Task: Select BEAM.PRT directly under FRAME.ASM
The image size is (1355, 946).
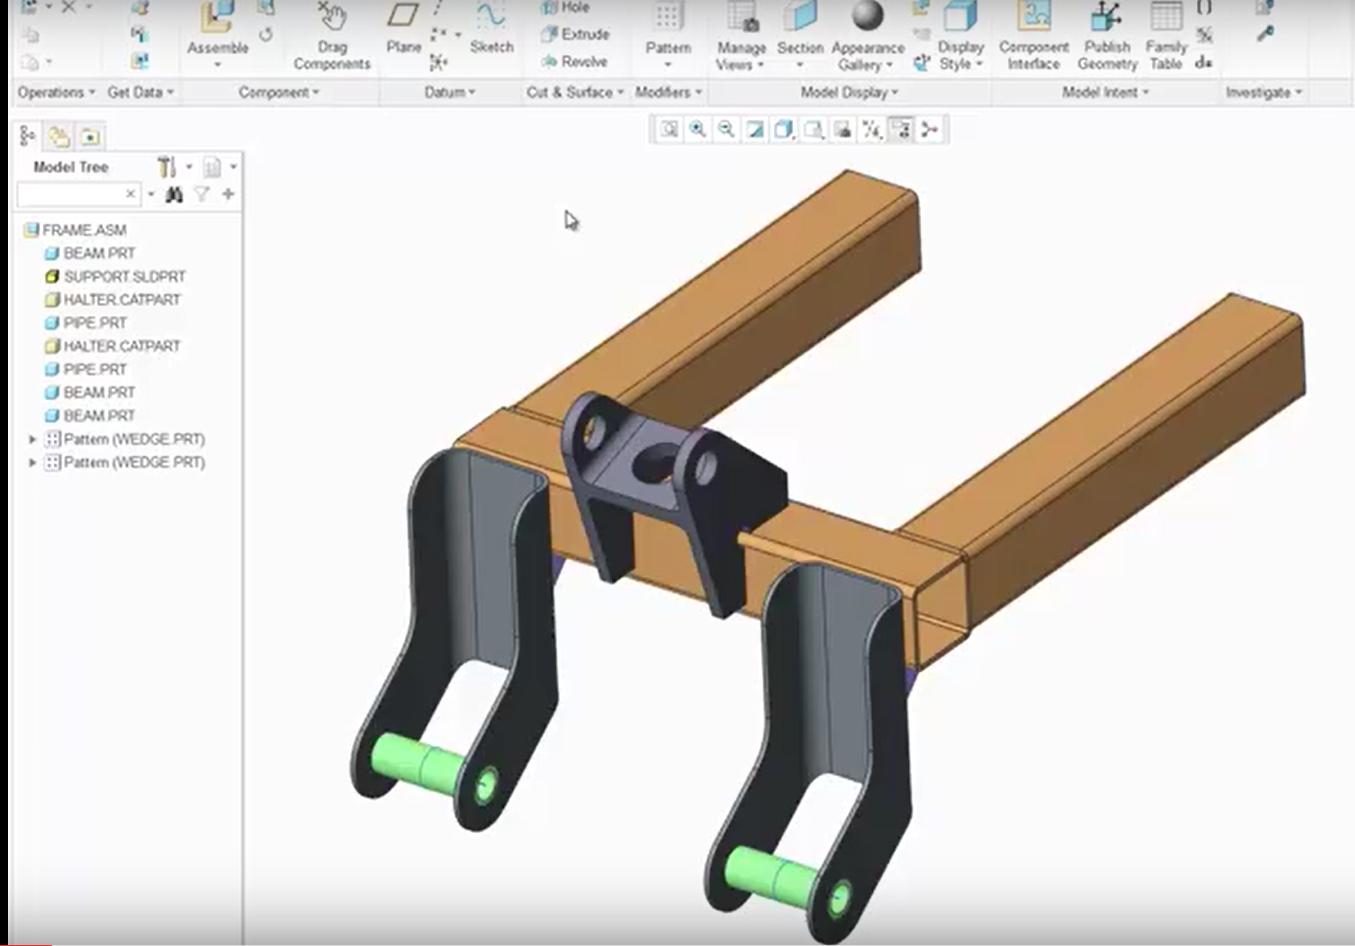Action: pos(90,253)
